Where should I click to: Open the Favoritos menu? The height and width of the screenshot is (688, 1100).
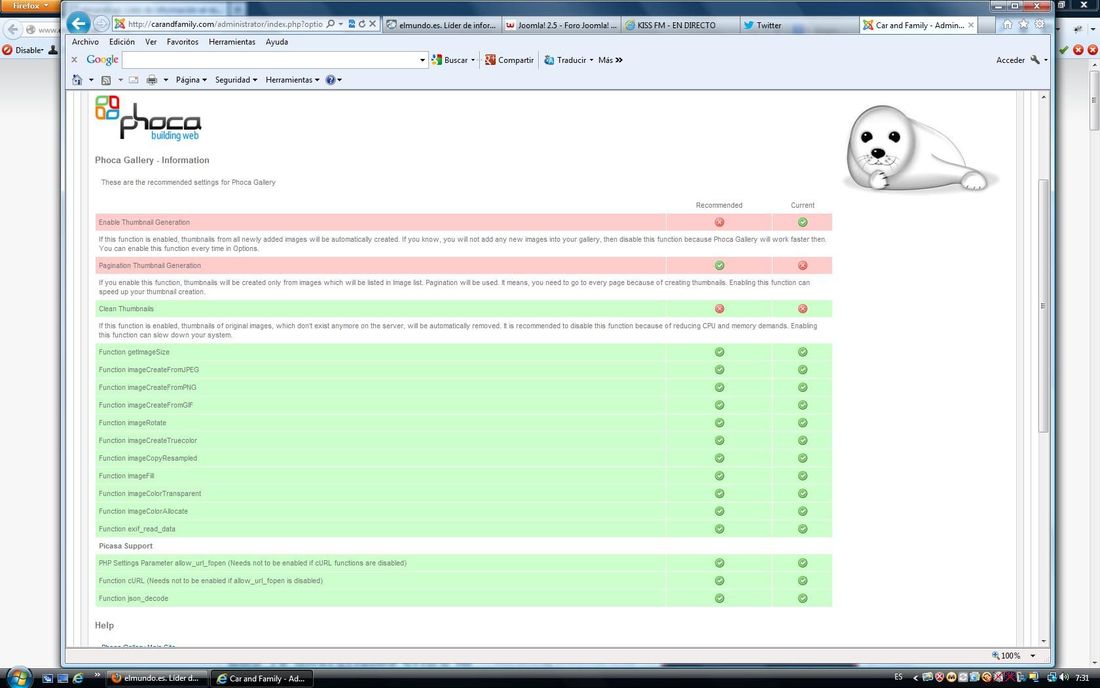click(182, 42)
